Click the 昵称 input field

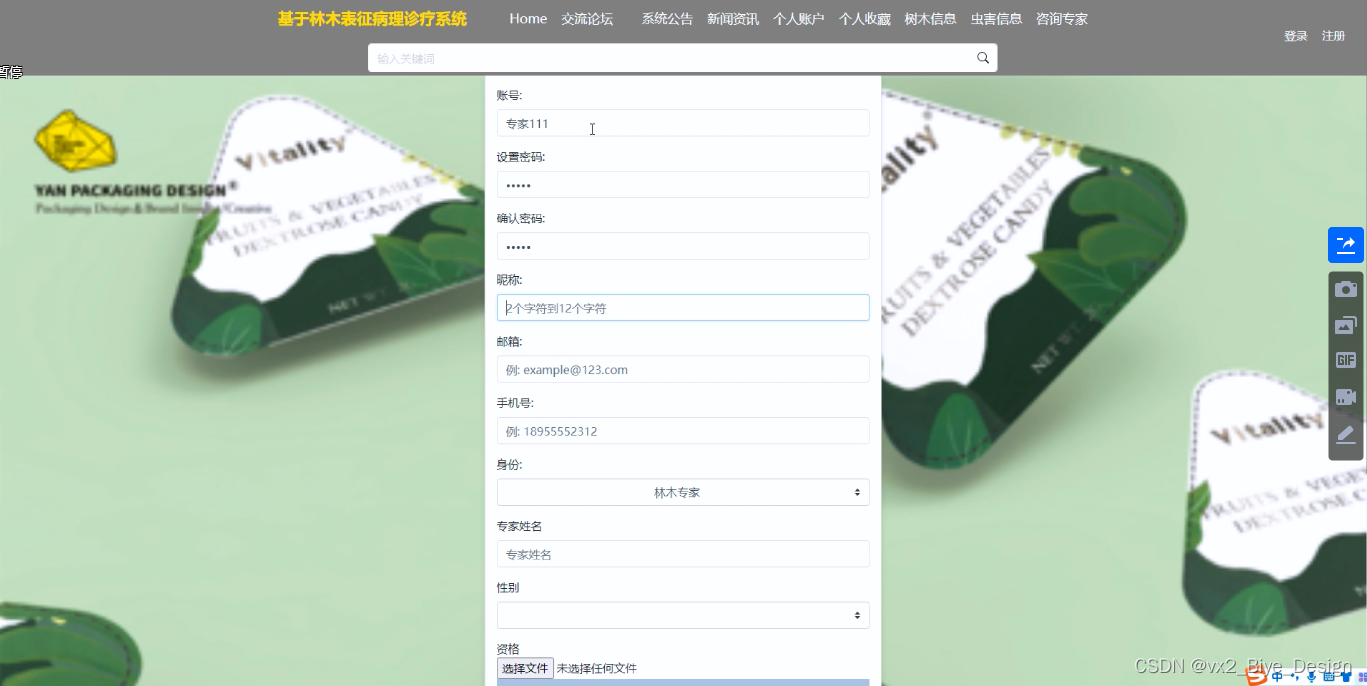[683, 308]
